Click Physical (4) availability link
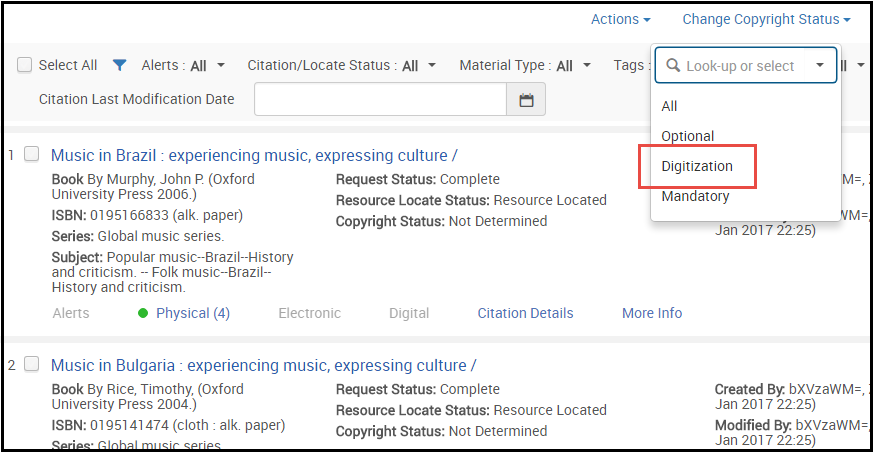The height and width of the screenshot is (452, 873). click(x=193, y=313)
